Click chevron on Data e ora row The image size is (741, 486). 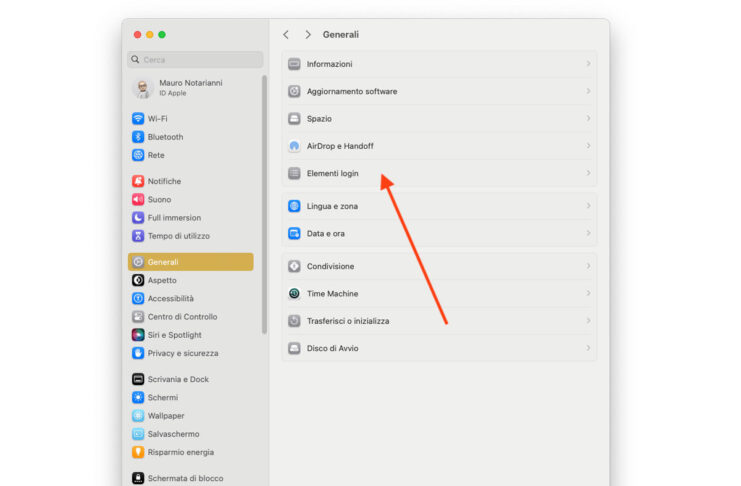(588, 233)
